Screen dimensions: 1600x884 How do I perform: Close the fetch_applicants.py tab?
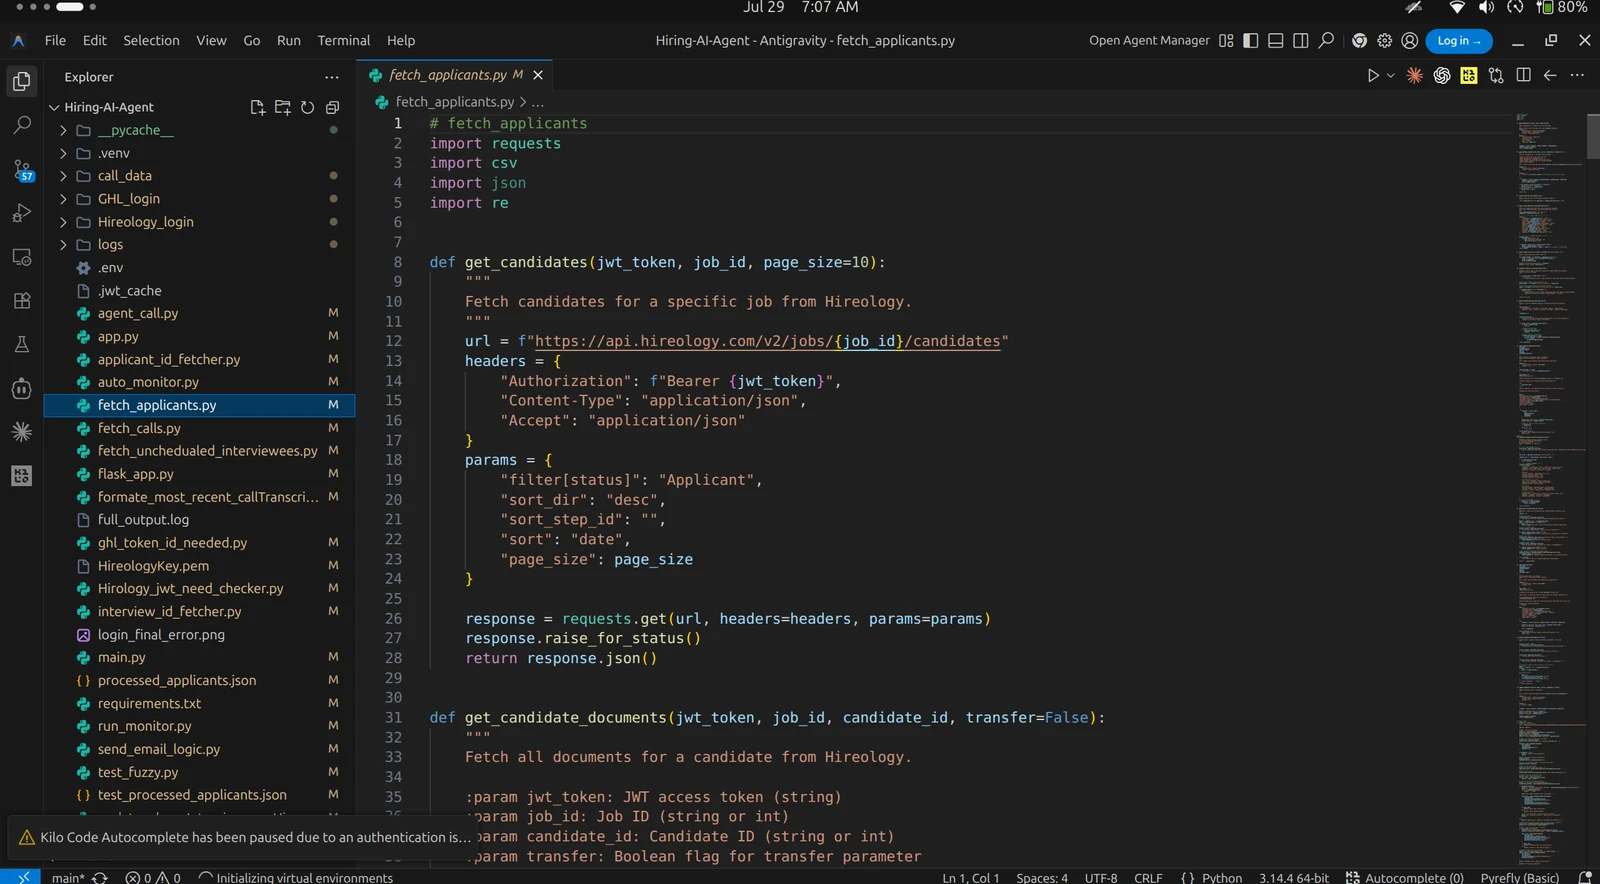(x=538, y=75)
